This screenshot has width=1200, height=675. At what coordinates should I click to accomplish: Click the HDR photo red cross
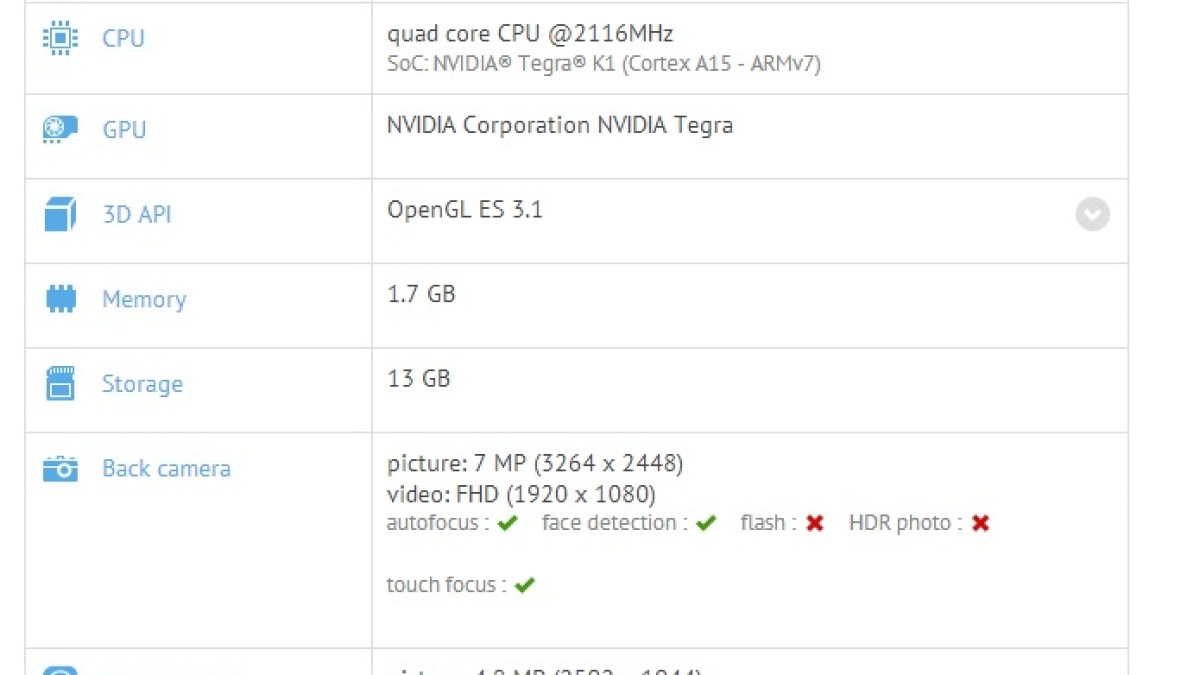pyautogui.click(x=980, y=523)
